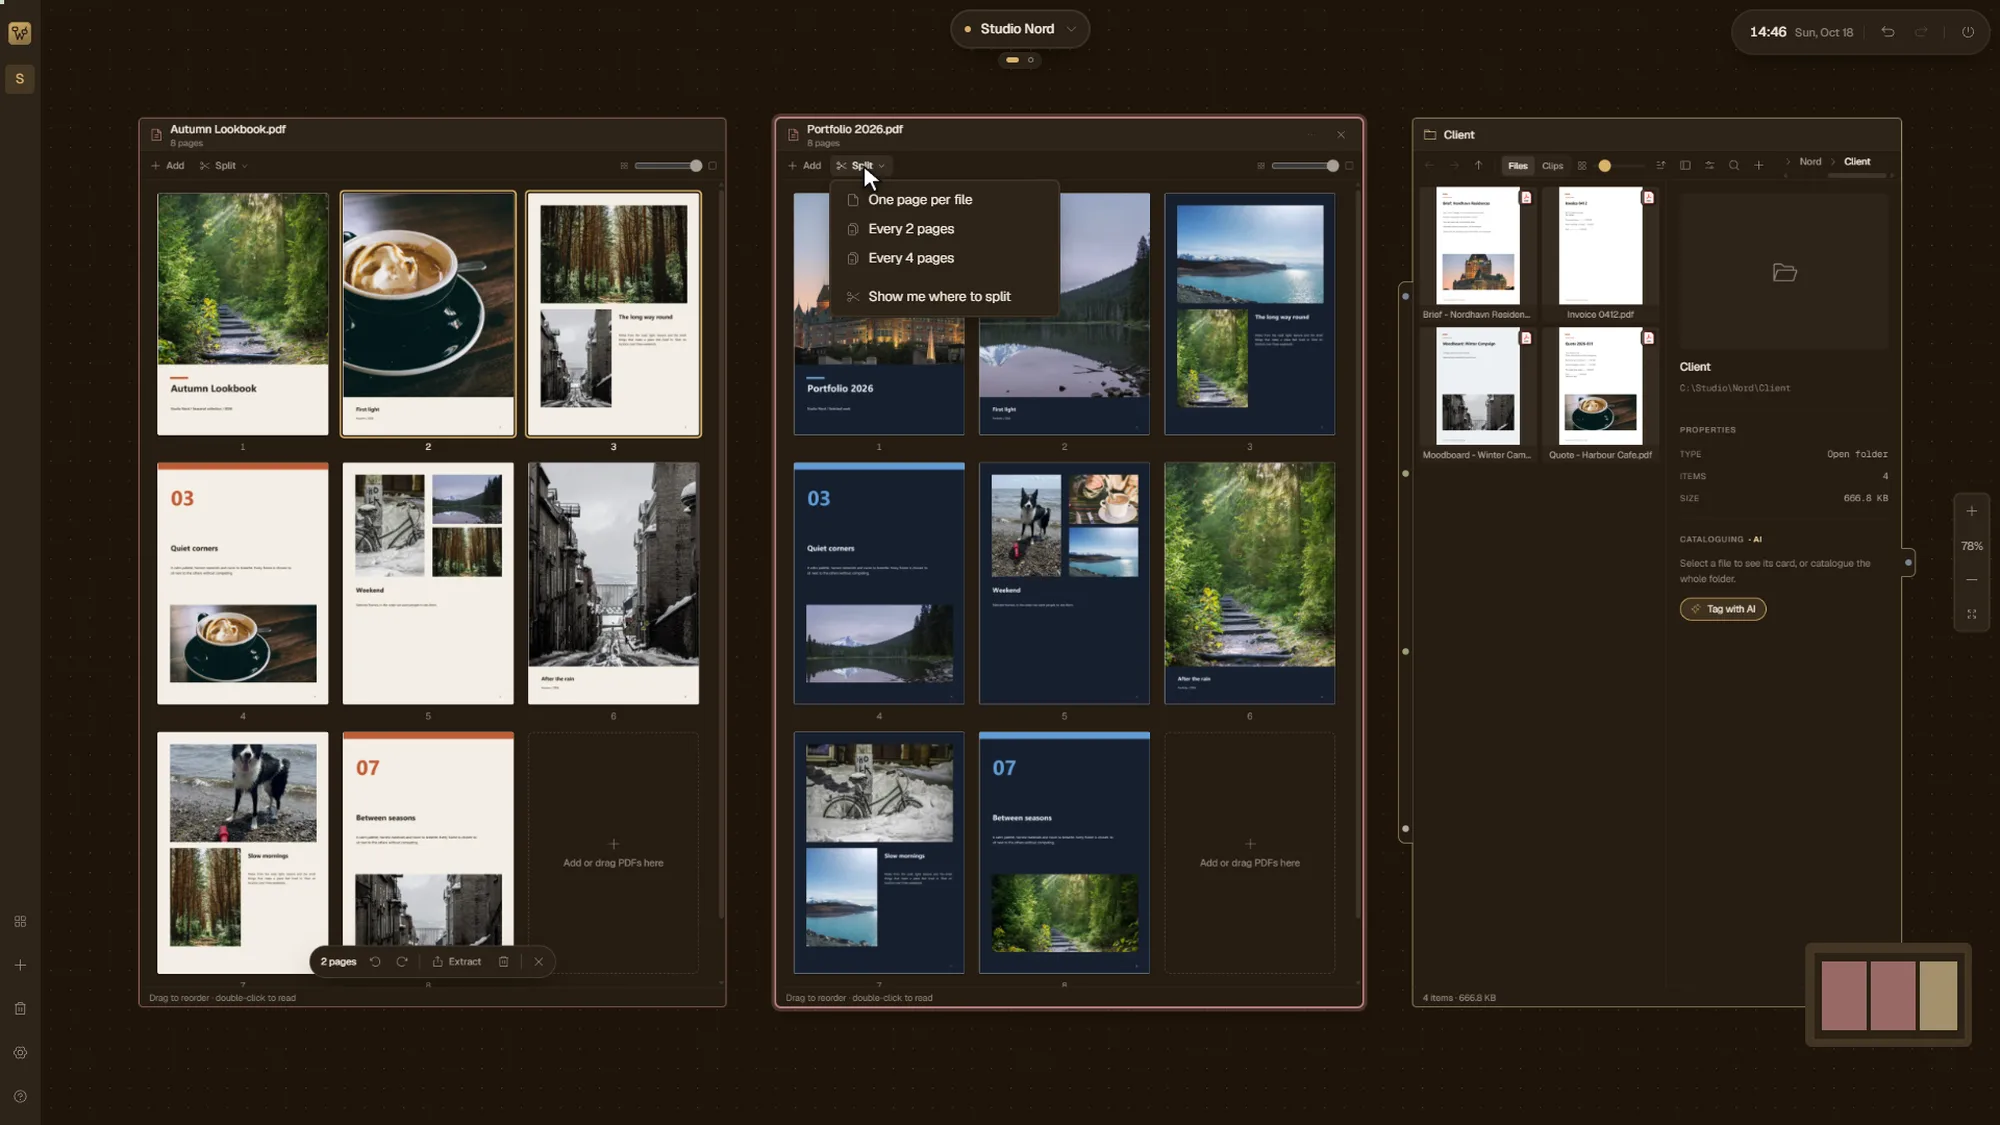This screenshot has height=1125, width=2000.
Task: Open the sort options icon in Client panel
Action: point(1661,166)
